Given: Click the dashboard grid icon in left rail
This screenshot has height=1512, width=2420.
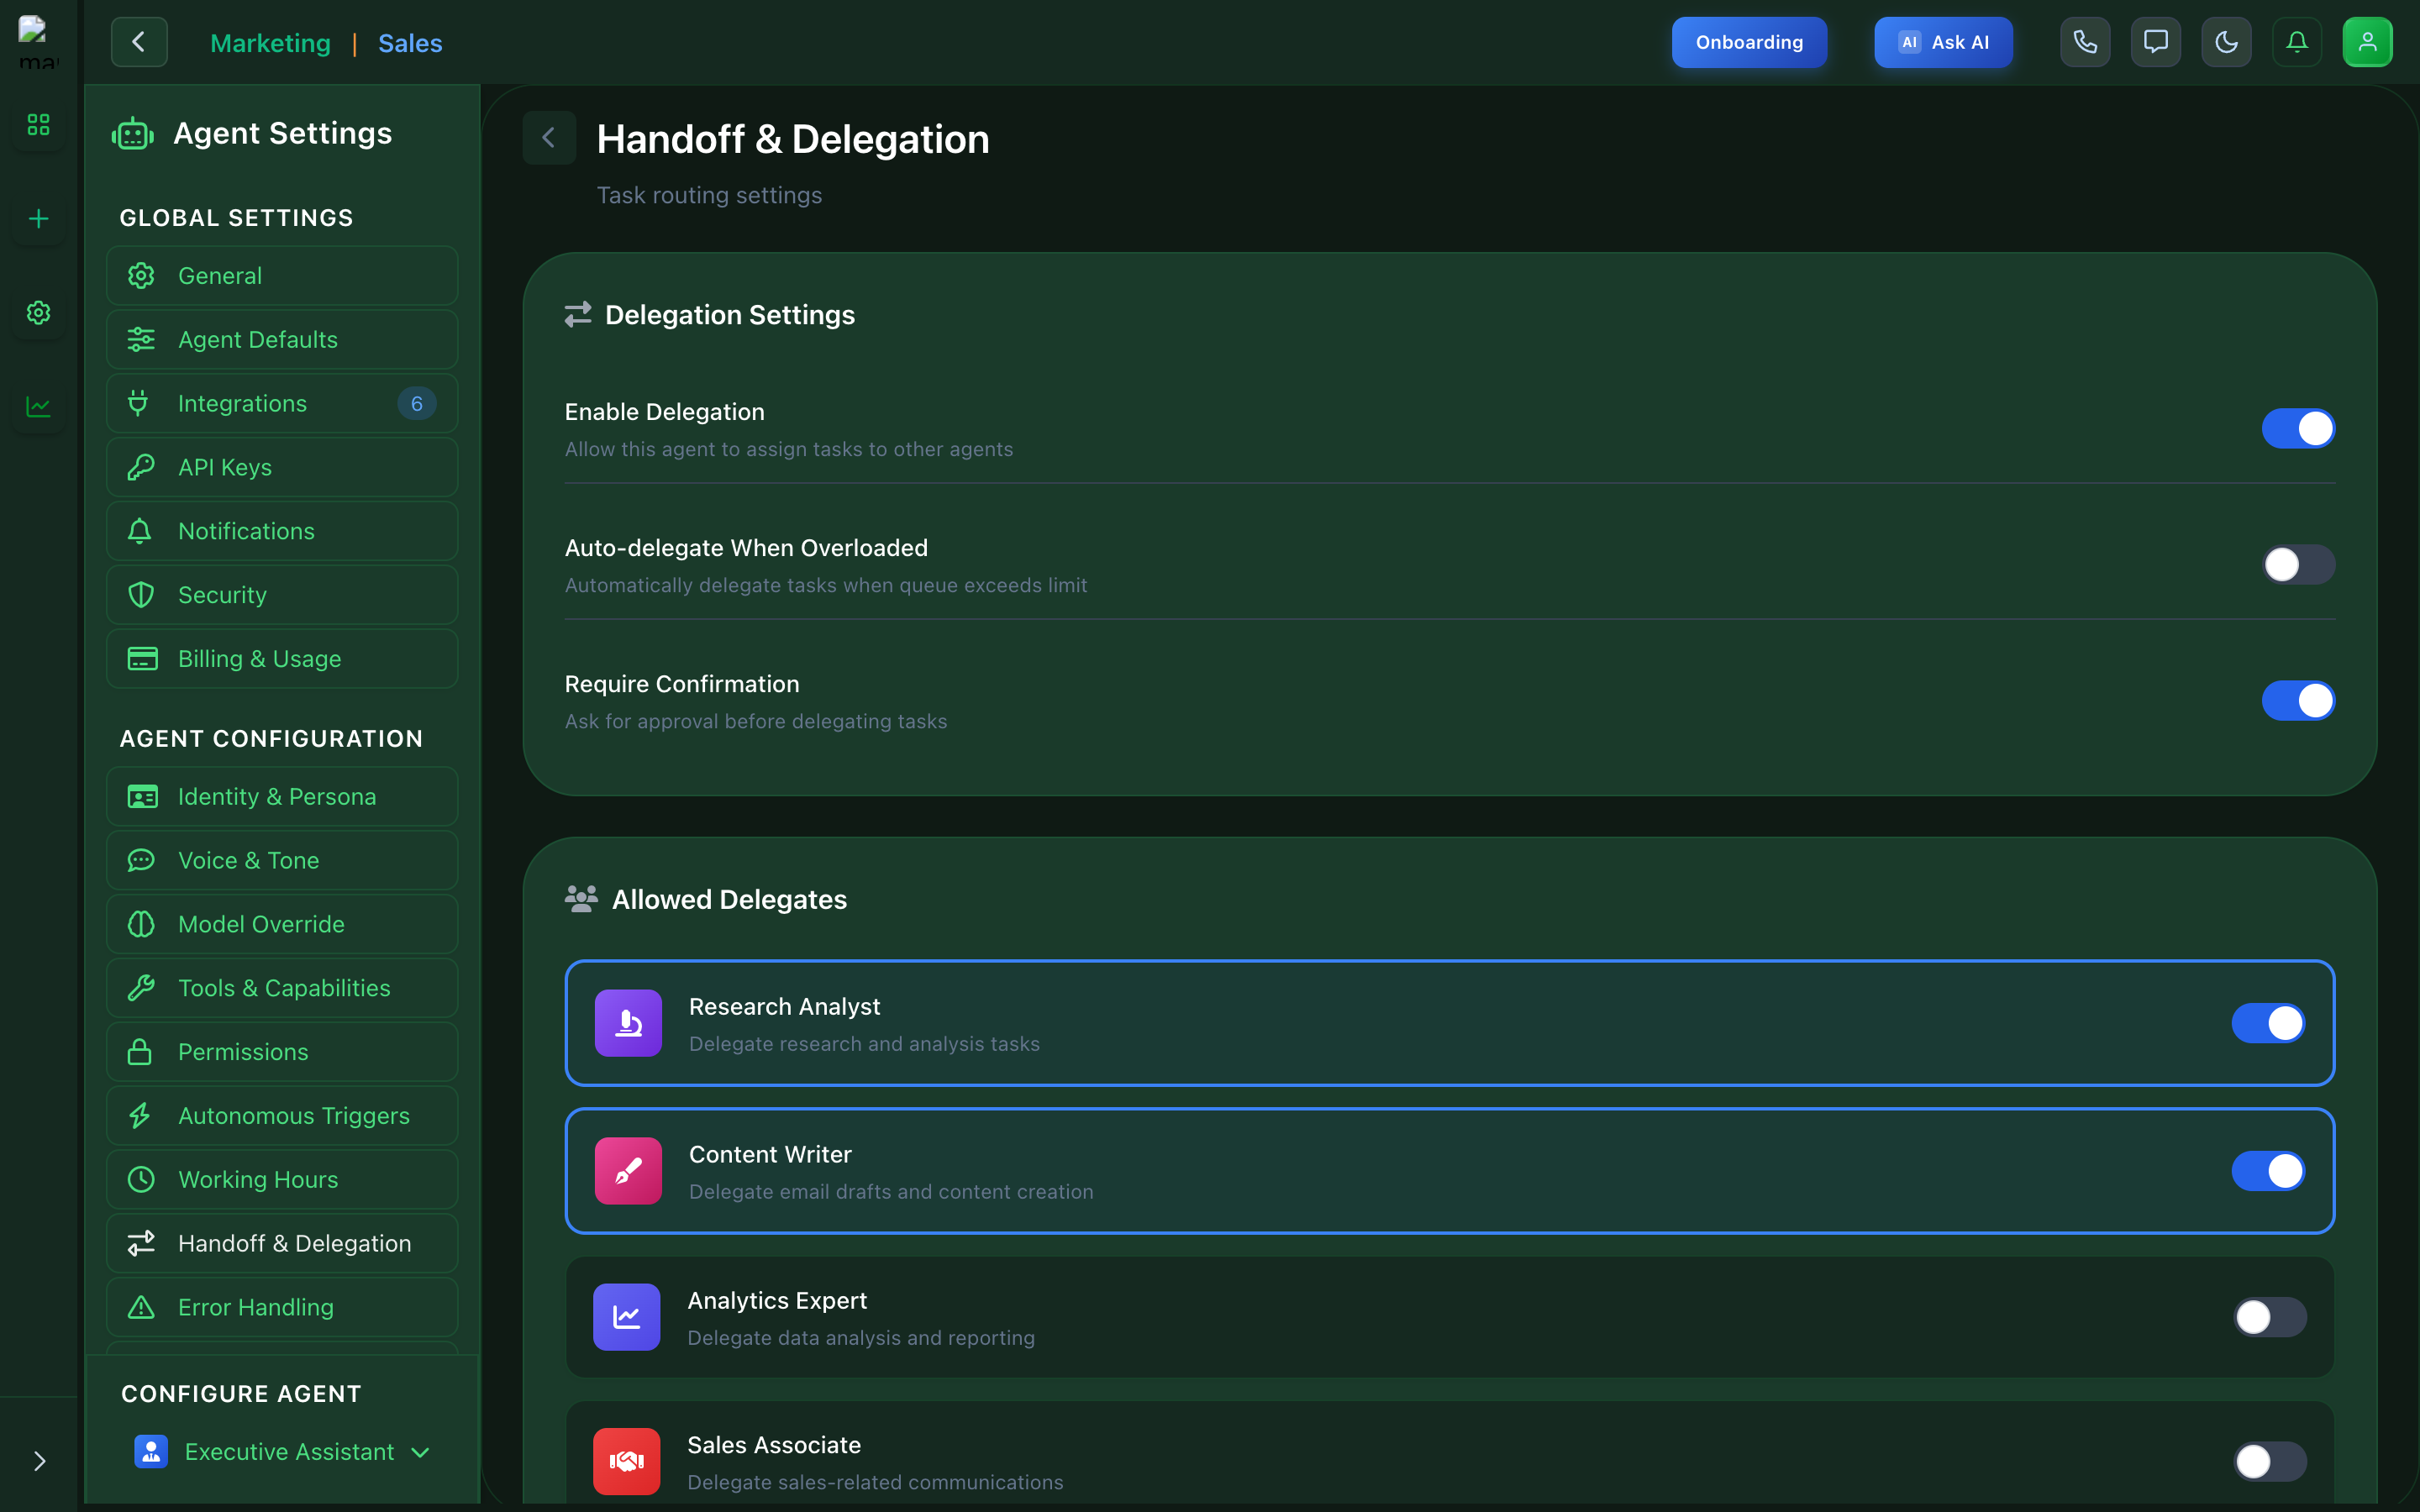Looking at the screenshot, I should click(x=38, y=125).
